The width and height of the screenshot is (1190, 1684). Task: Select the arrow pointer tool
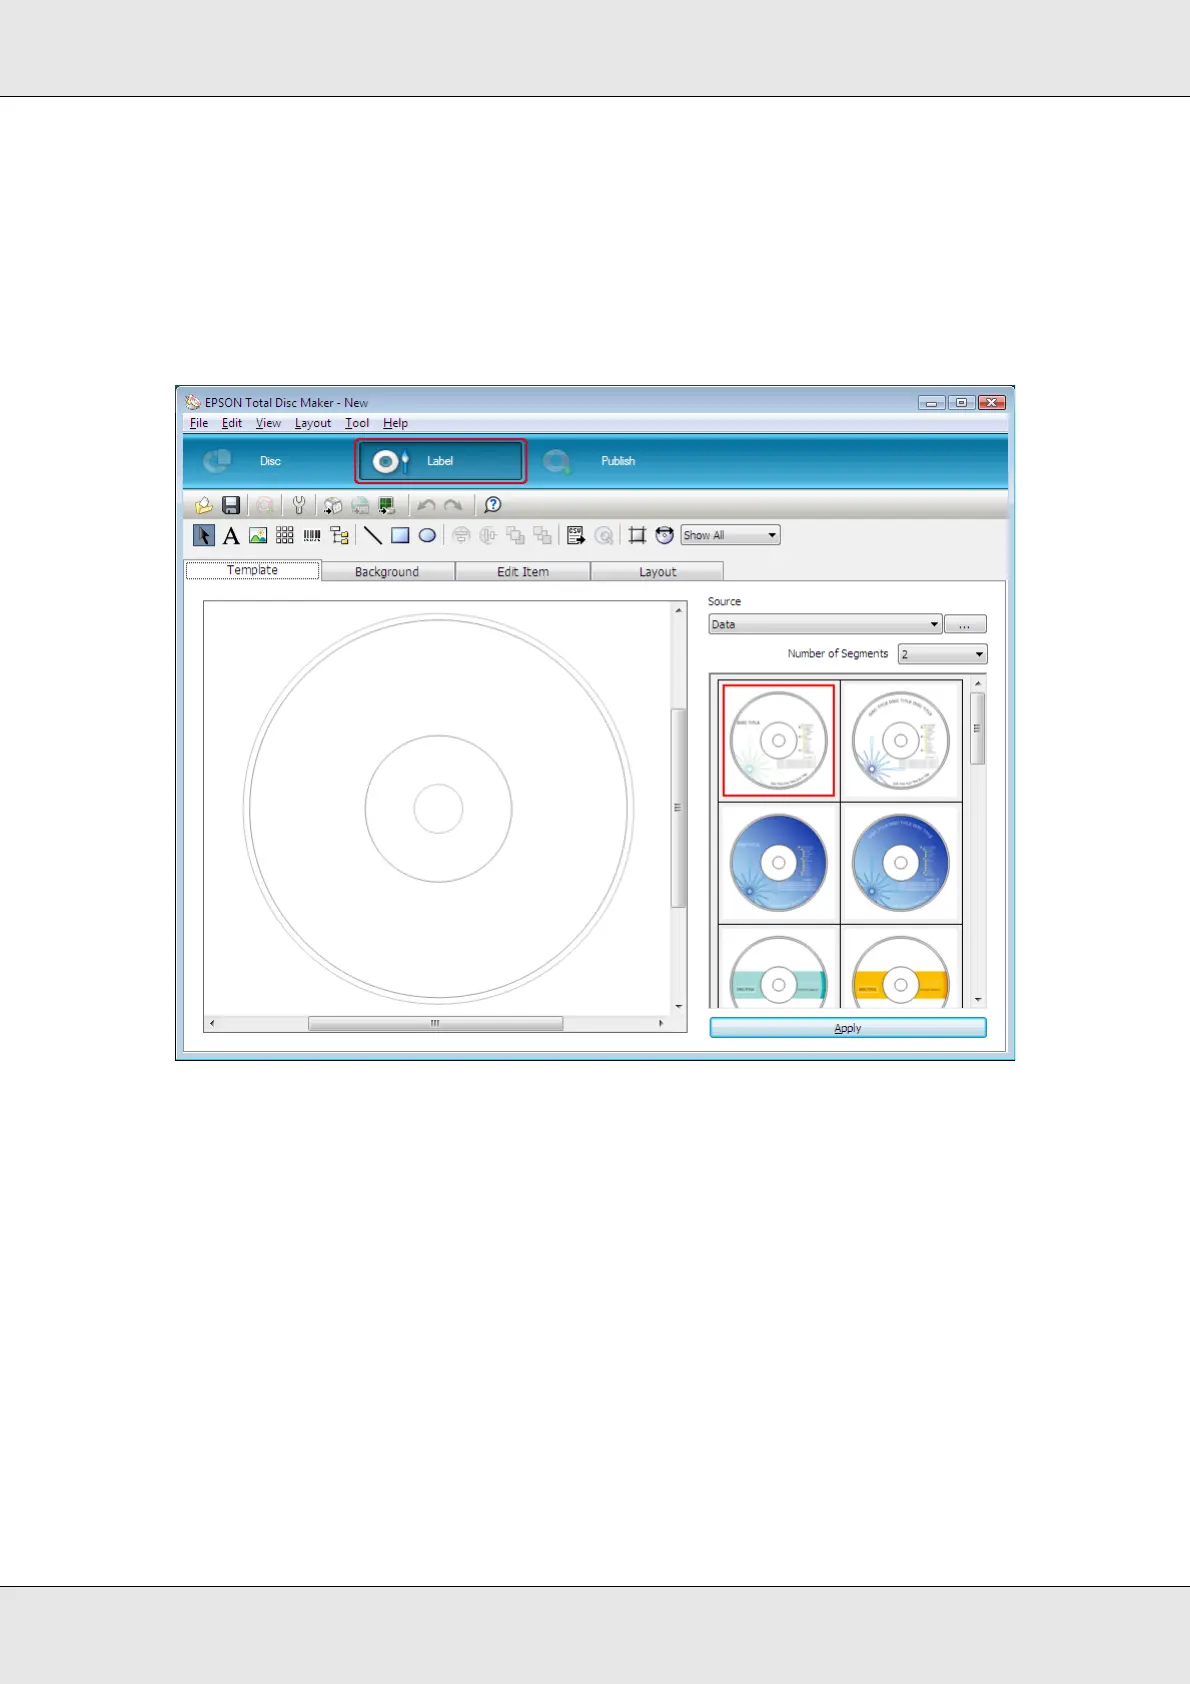[x=204, y=535]
